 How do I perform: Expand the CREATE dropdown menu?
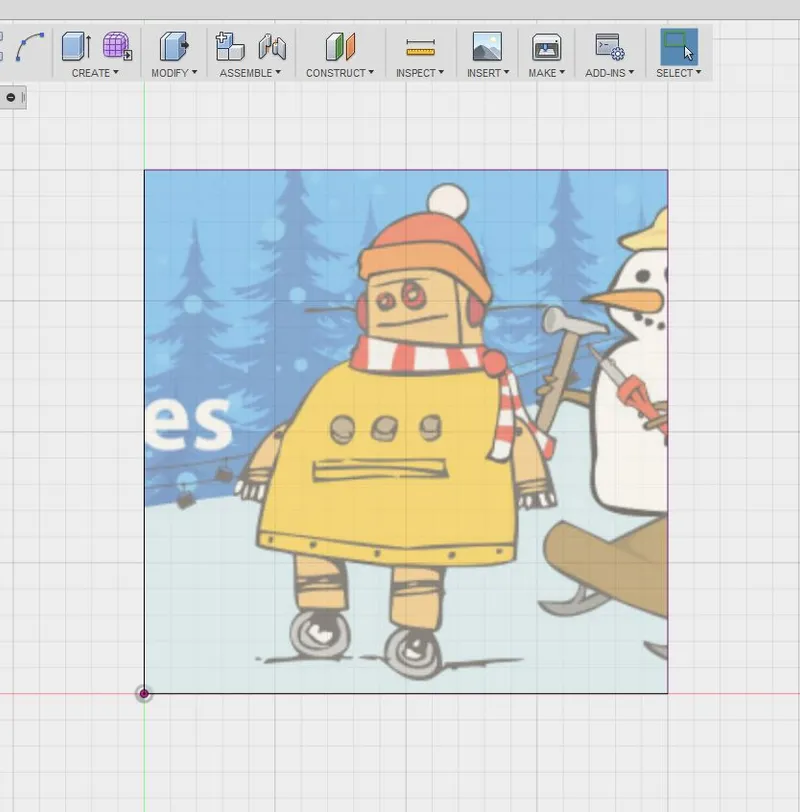tap(95, 73)
